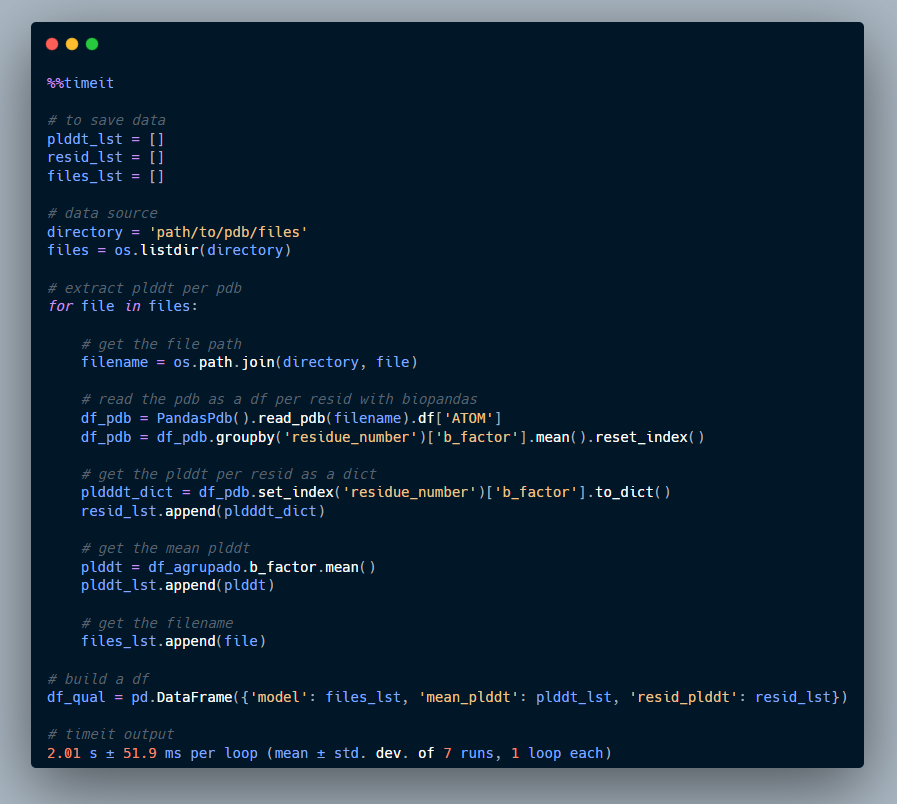Click the '# get the file path' comment
897x804 pixels.
pyautogui.click(x=161, y=344)
